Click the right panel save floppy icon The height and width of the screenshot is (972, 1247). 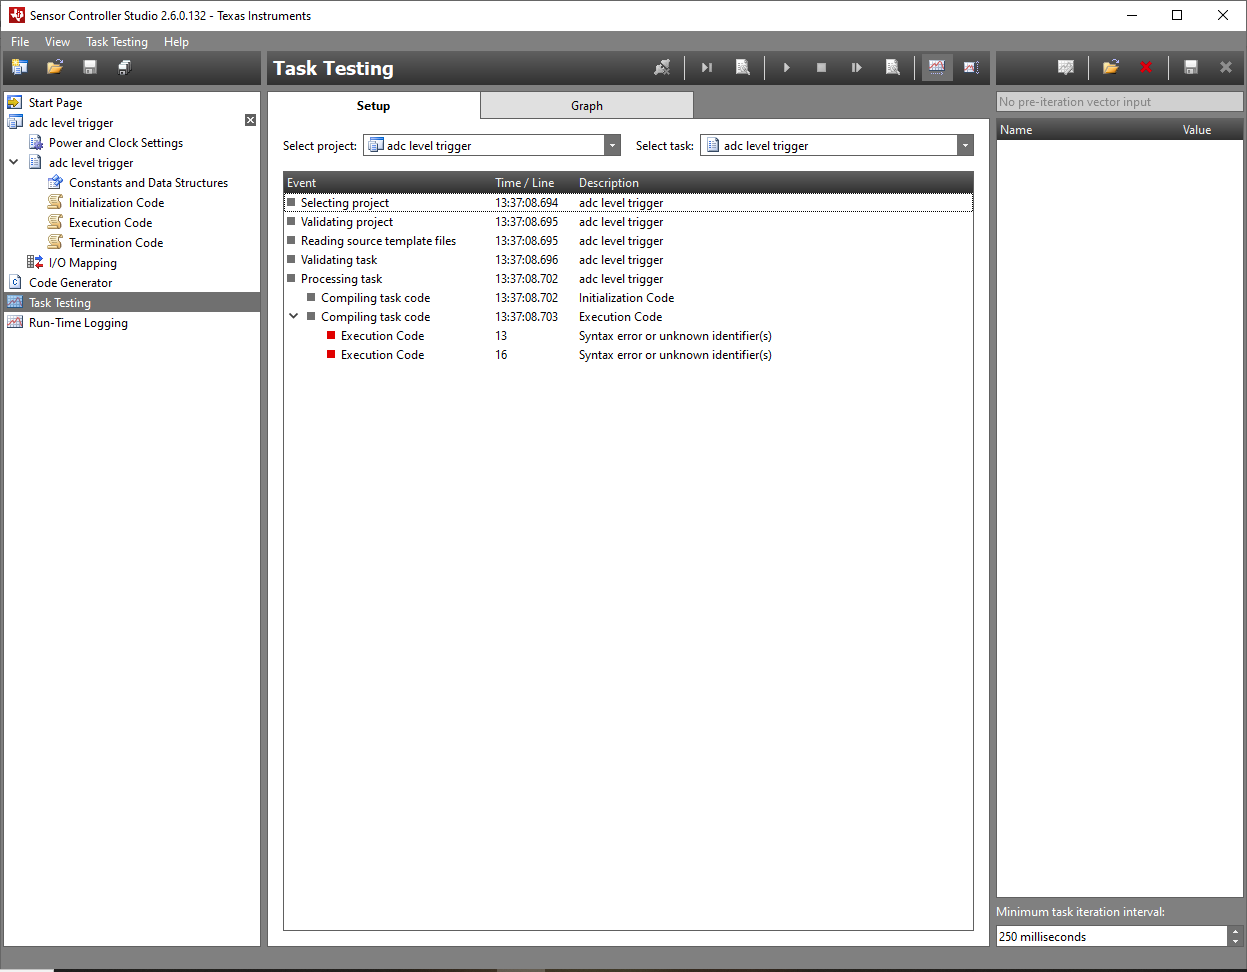[1191, 67]
